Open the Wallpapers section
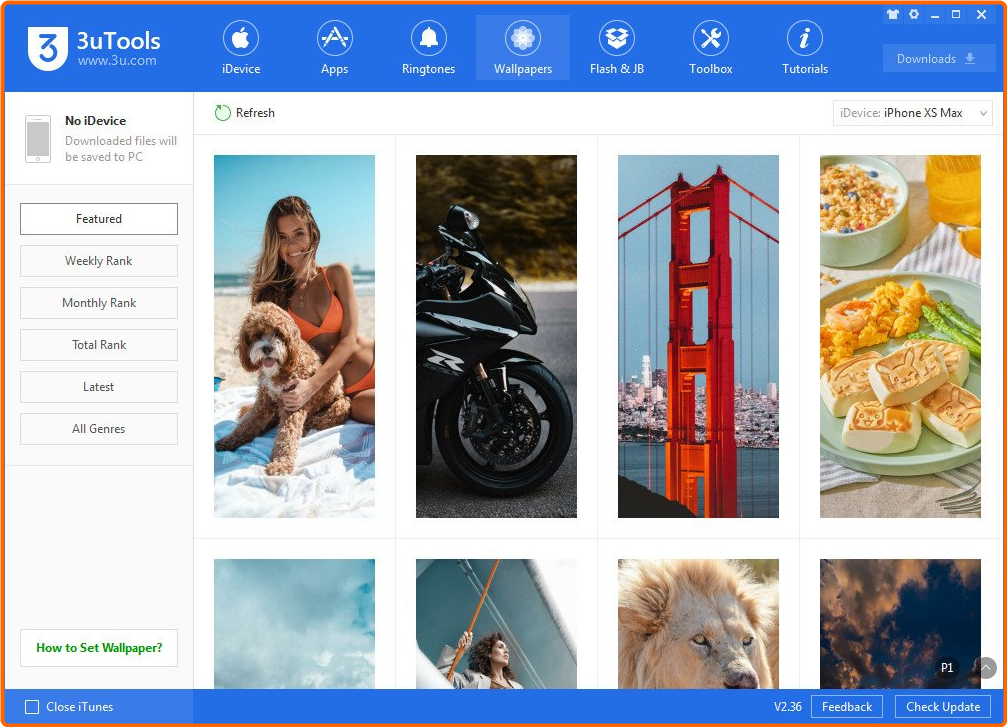The height and width of the screenshot is (727, 1007). click(523, 48)
